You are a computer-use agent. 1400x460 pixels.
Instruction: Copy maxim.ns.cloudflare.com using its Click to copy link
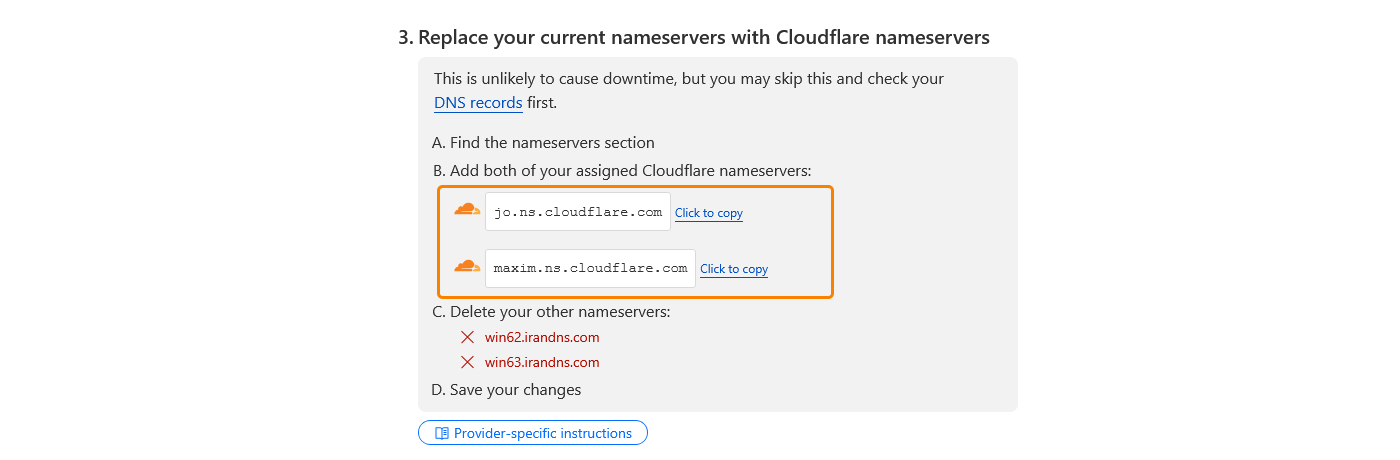click(x=733, y=269)
